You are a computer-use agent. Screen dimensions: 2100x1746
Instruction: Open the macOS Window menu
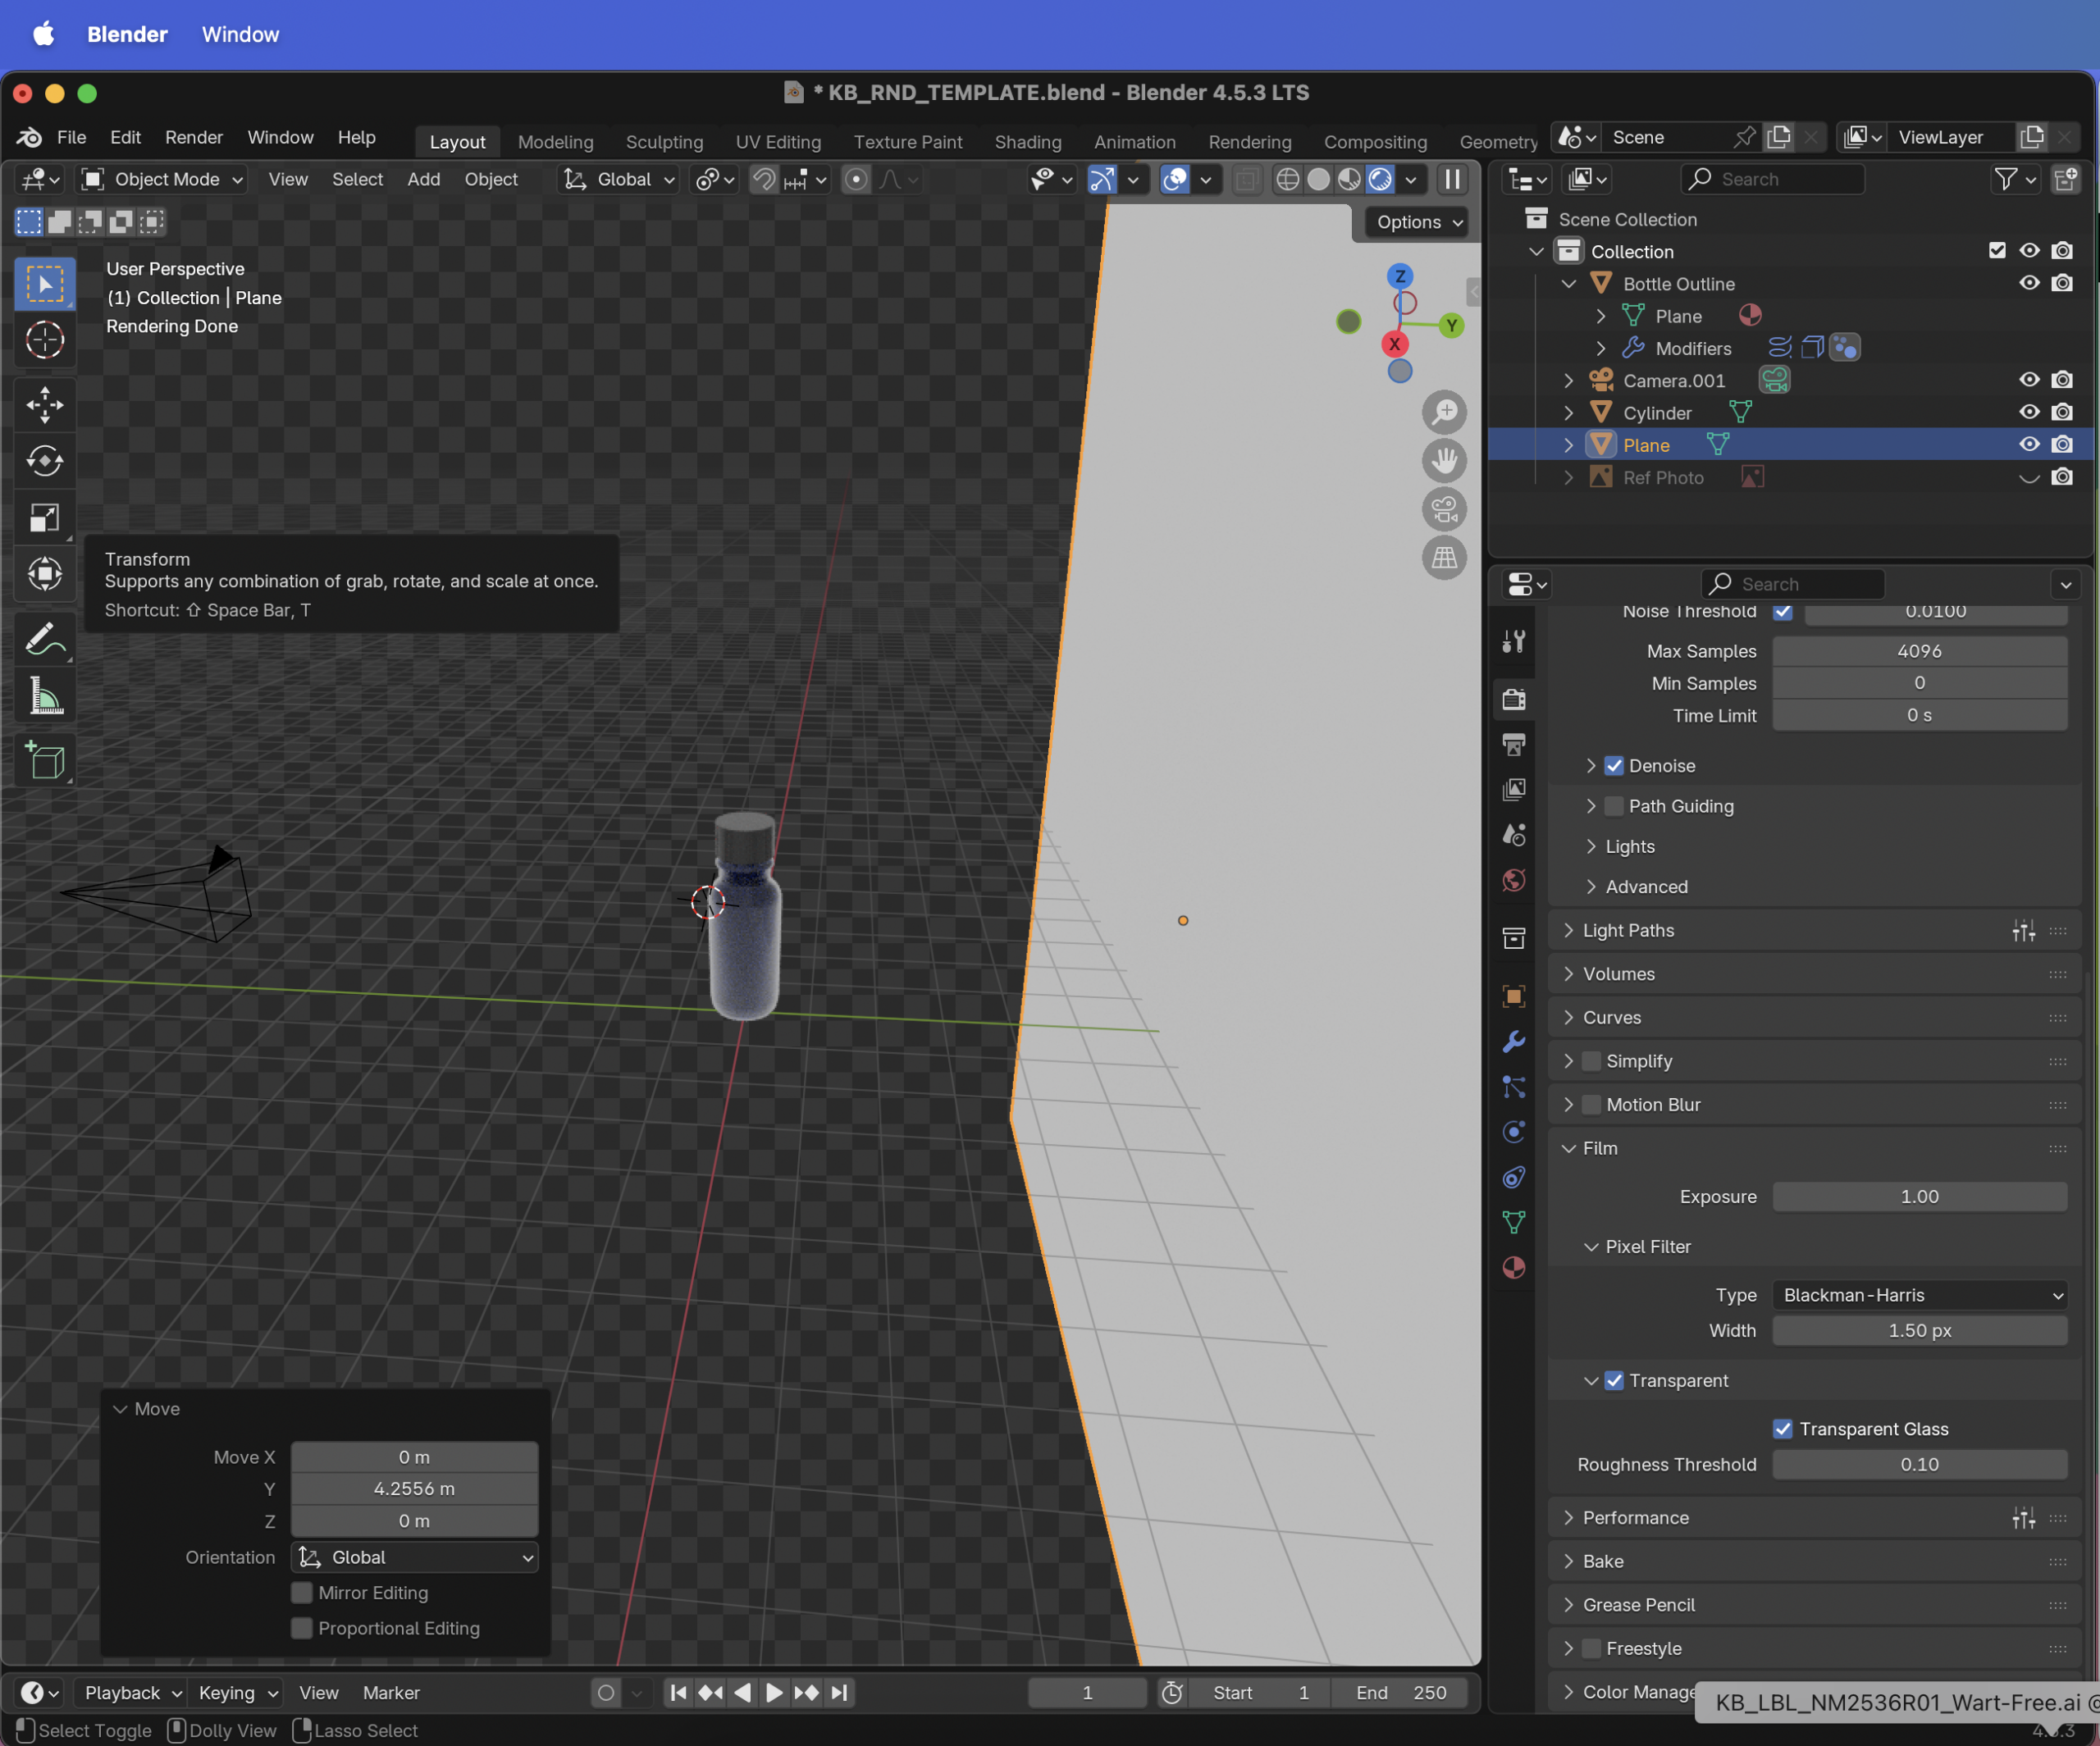click(x=240, y=34)
